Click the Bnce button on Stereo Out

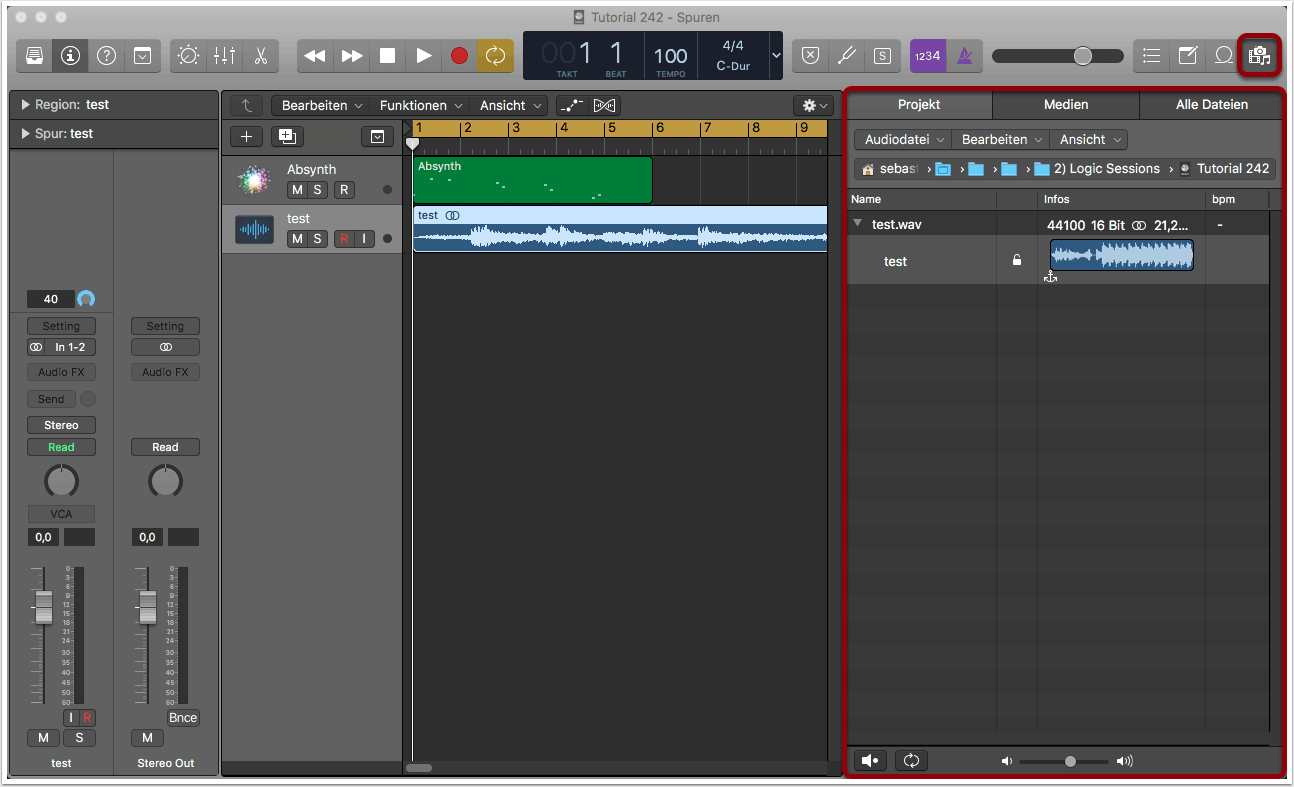coord(183,718)
